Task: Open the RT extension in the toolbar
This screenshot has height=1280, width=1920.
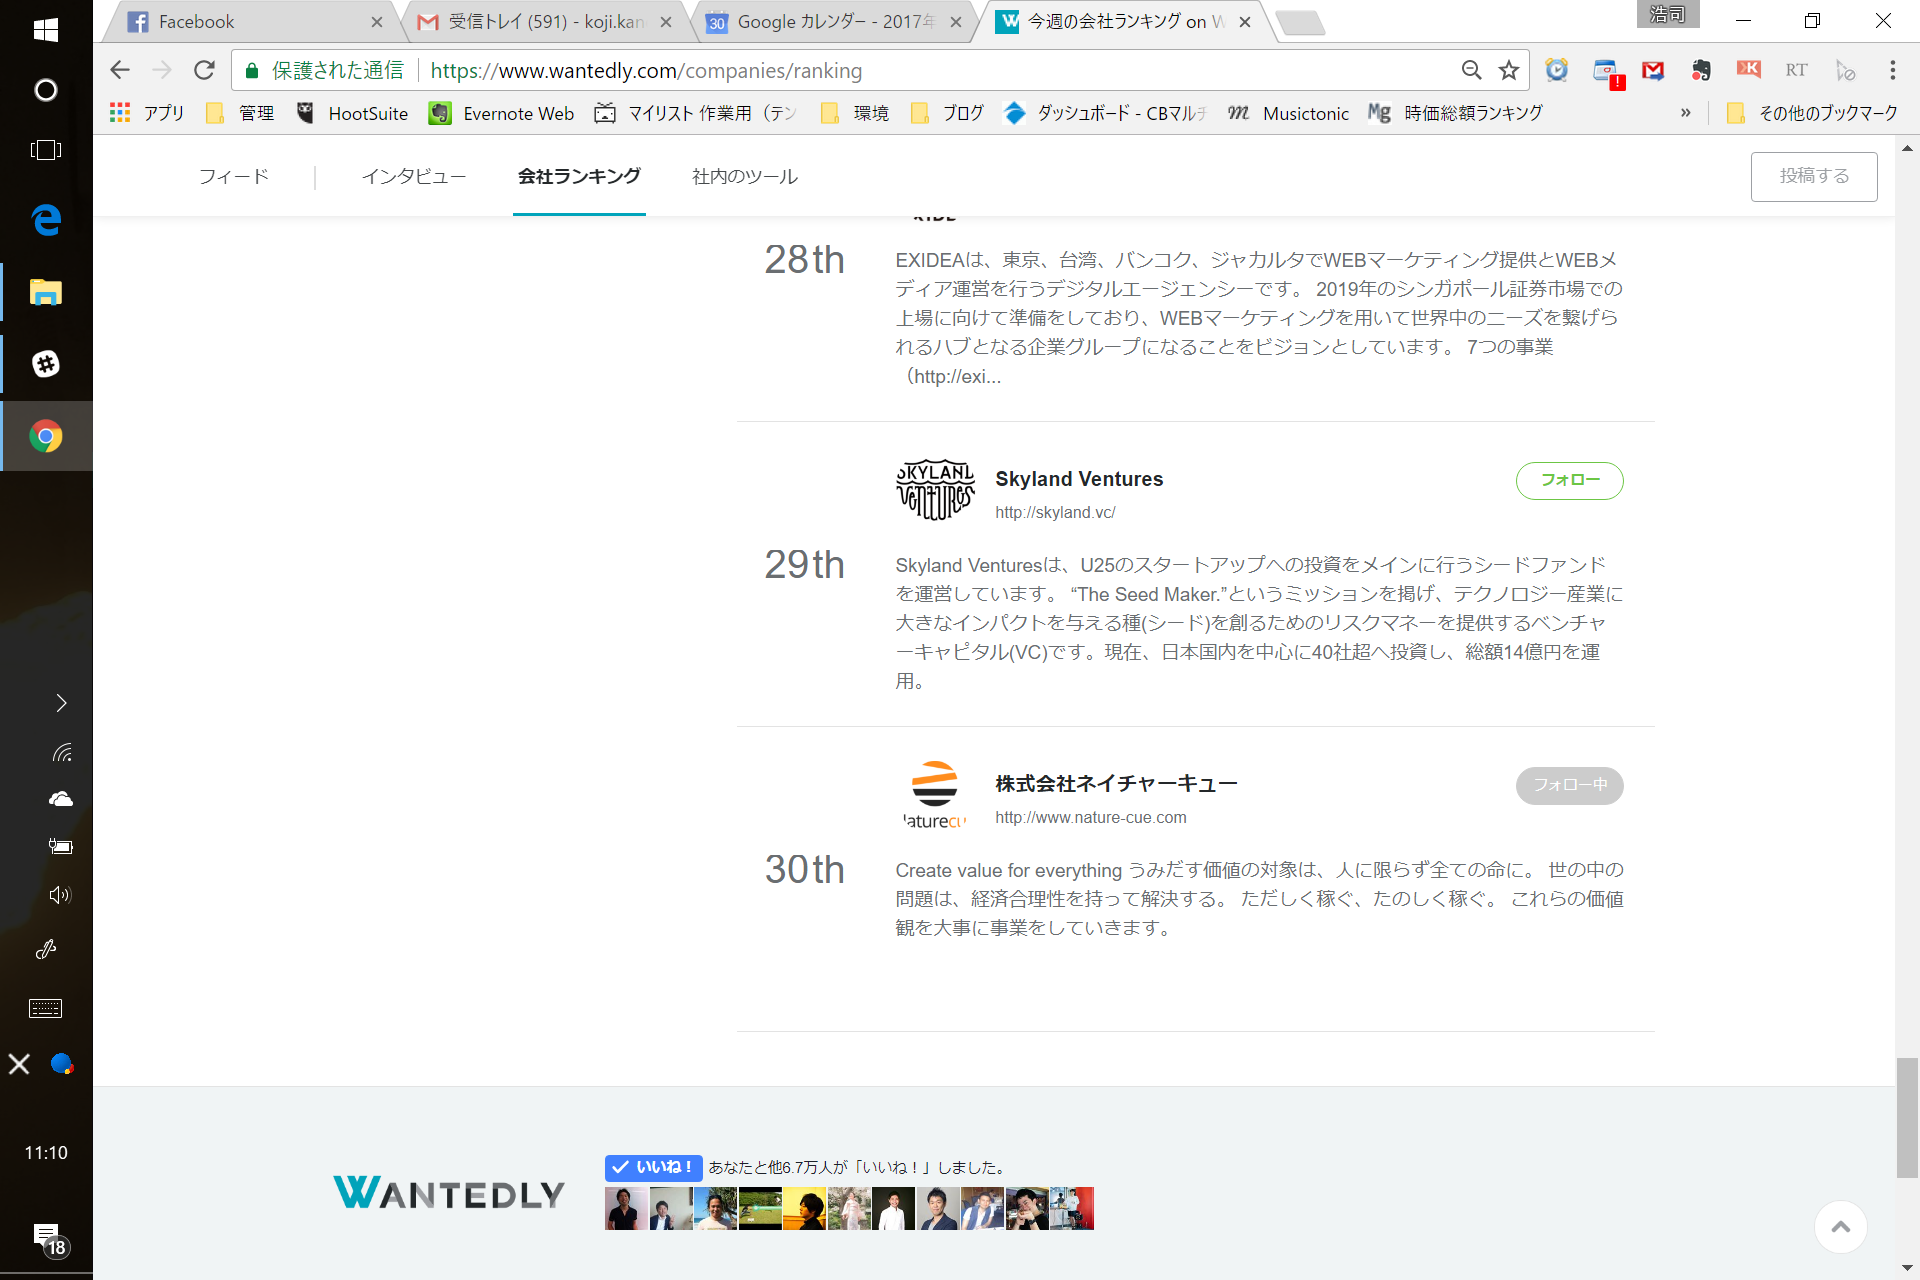Action: click(1797, 70)
